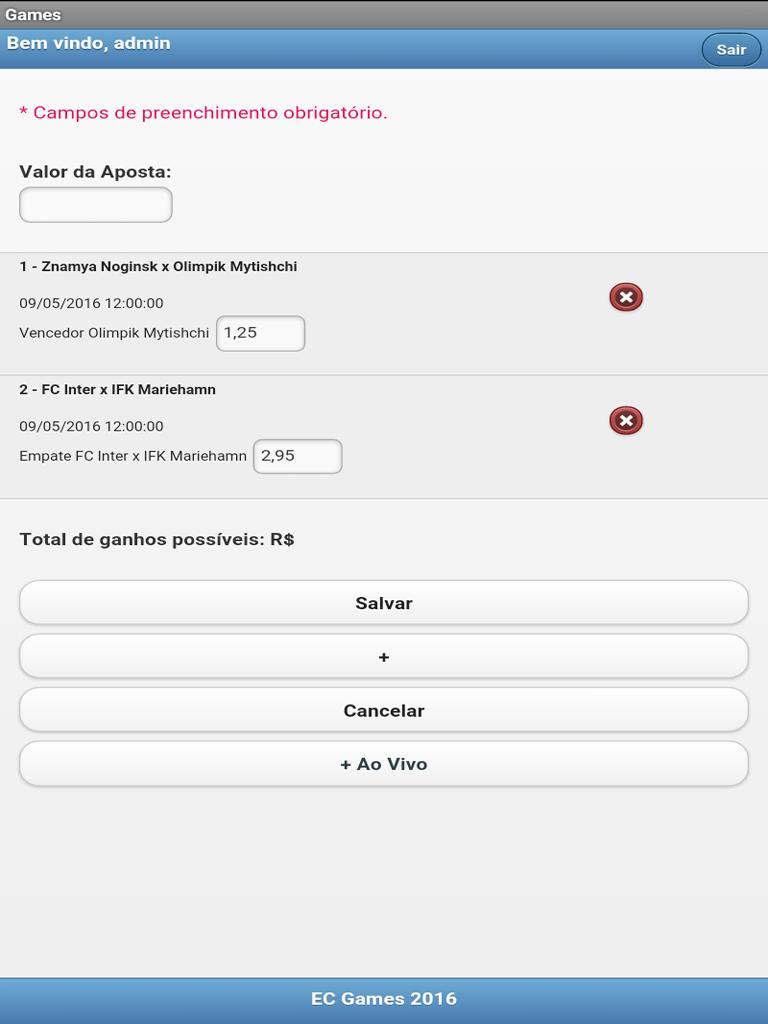
Task: Cancel the bet with Cancelar
Action: click(384, 711)
